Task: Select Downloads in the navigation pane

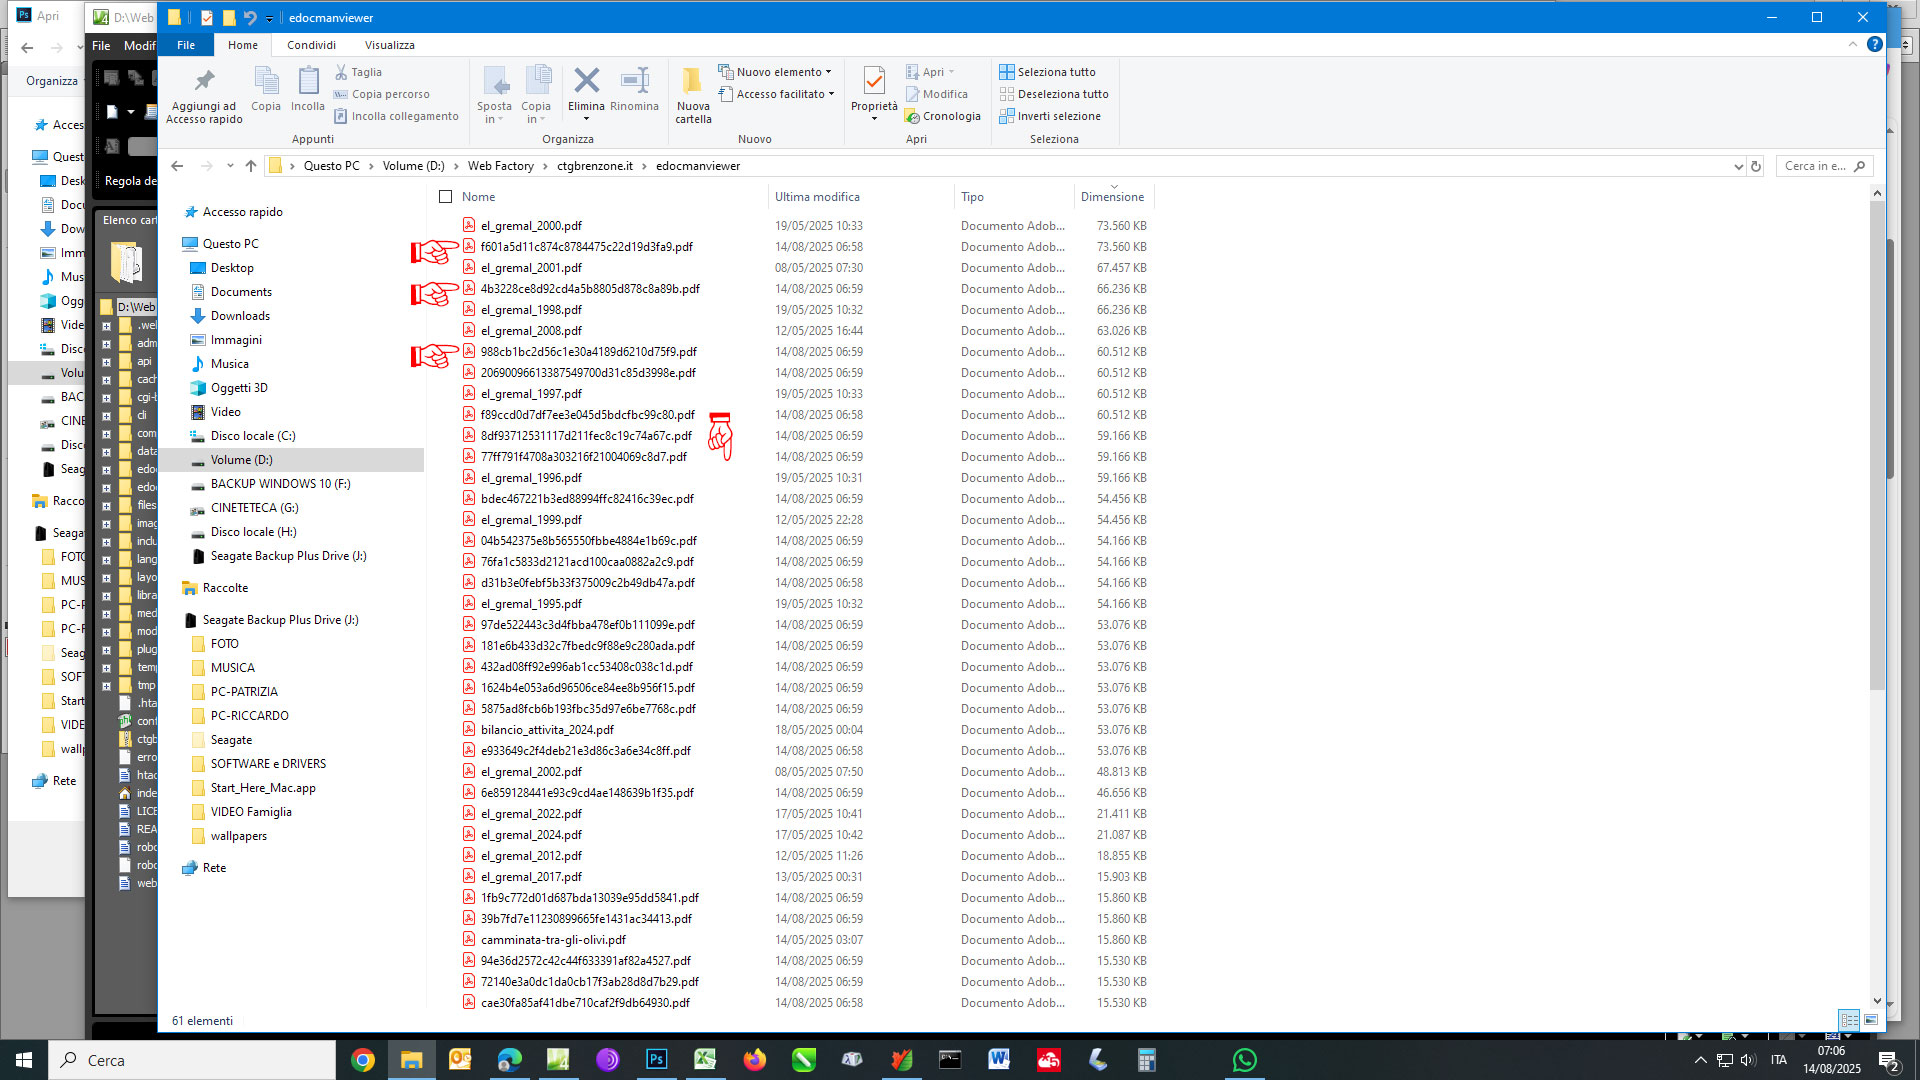Action: pyautogui.click(x=240, y=316)
